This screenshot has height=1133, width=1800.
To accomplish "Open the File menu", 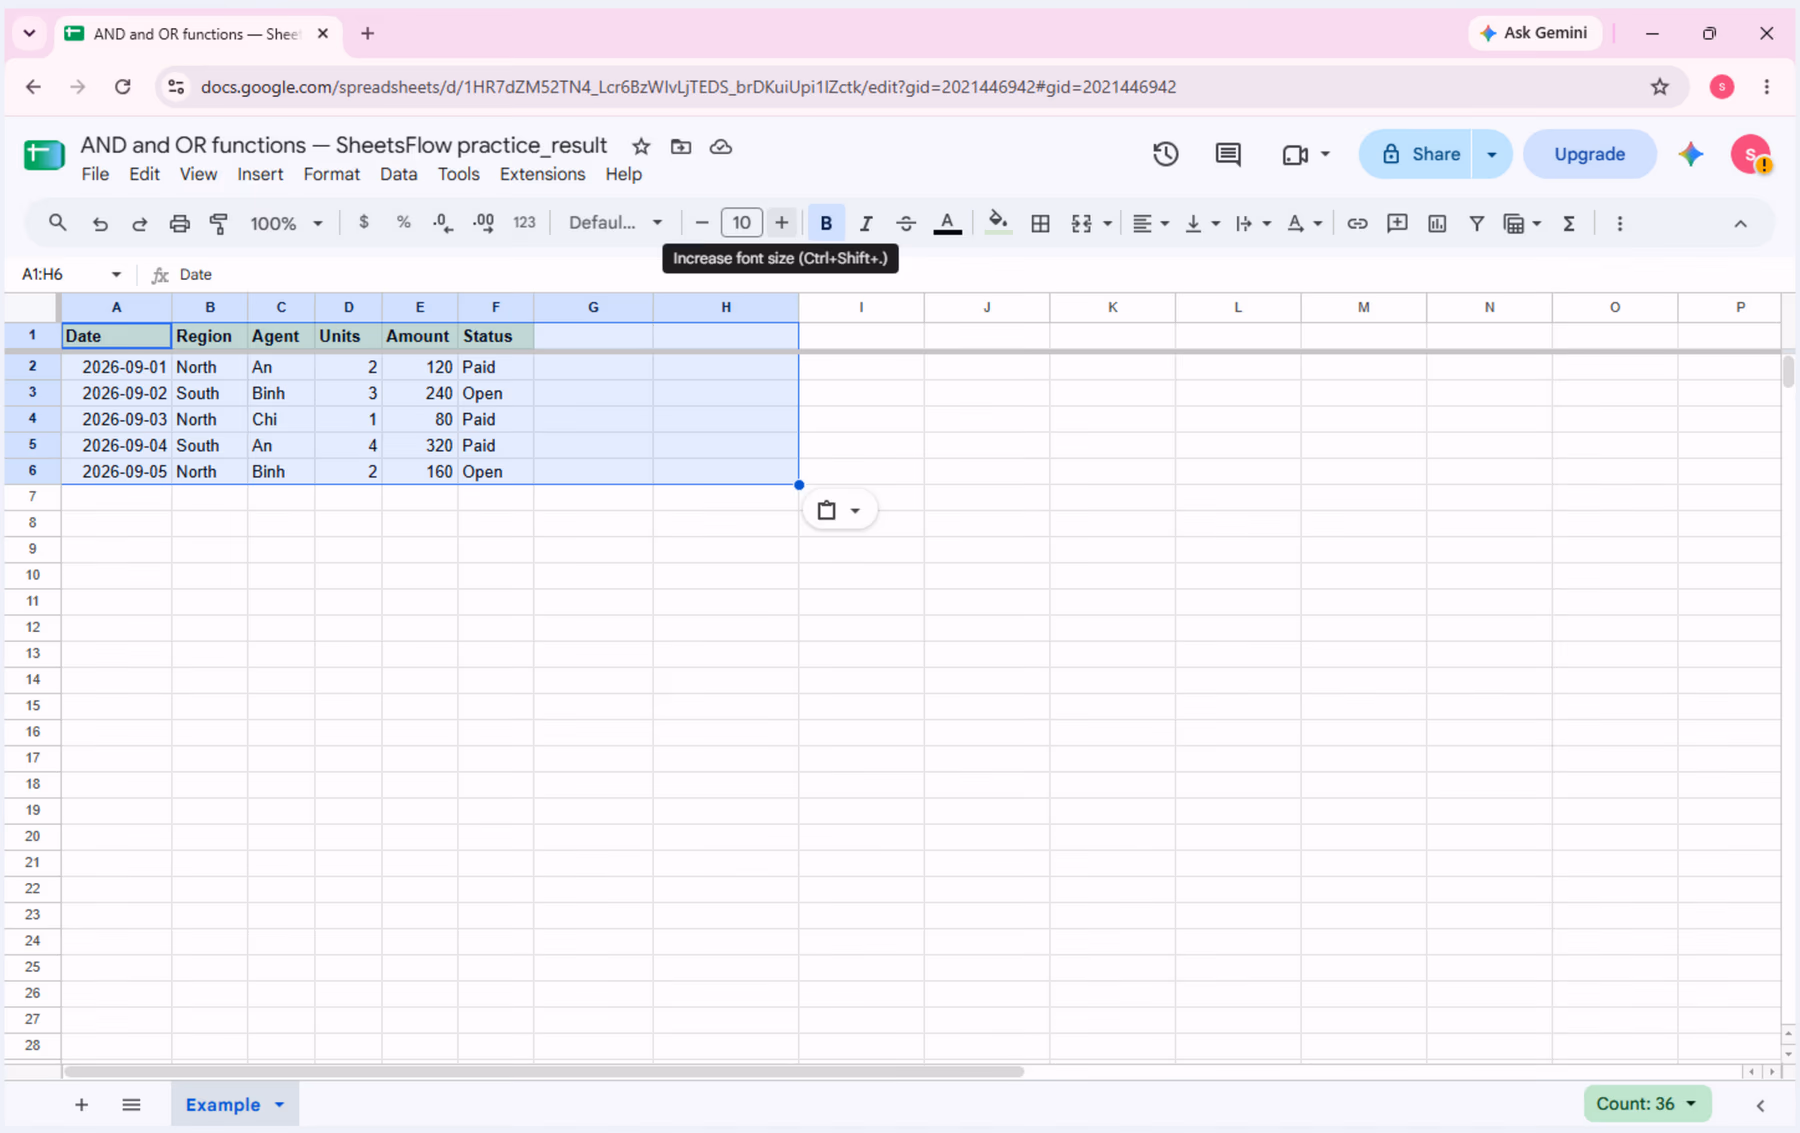I will pos(95,174).
